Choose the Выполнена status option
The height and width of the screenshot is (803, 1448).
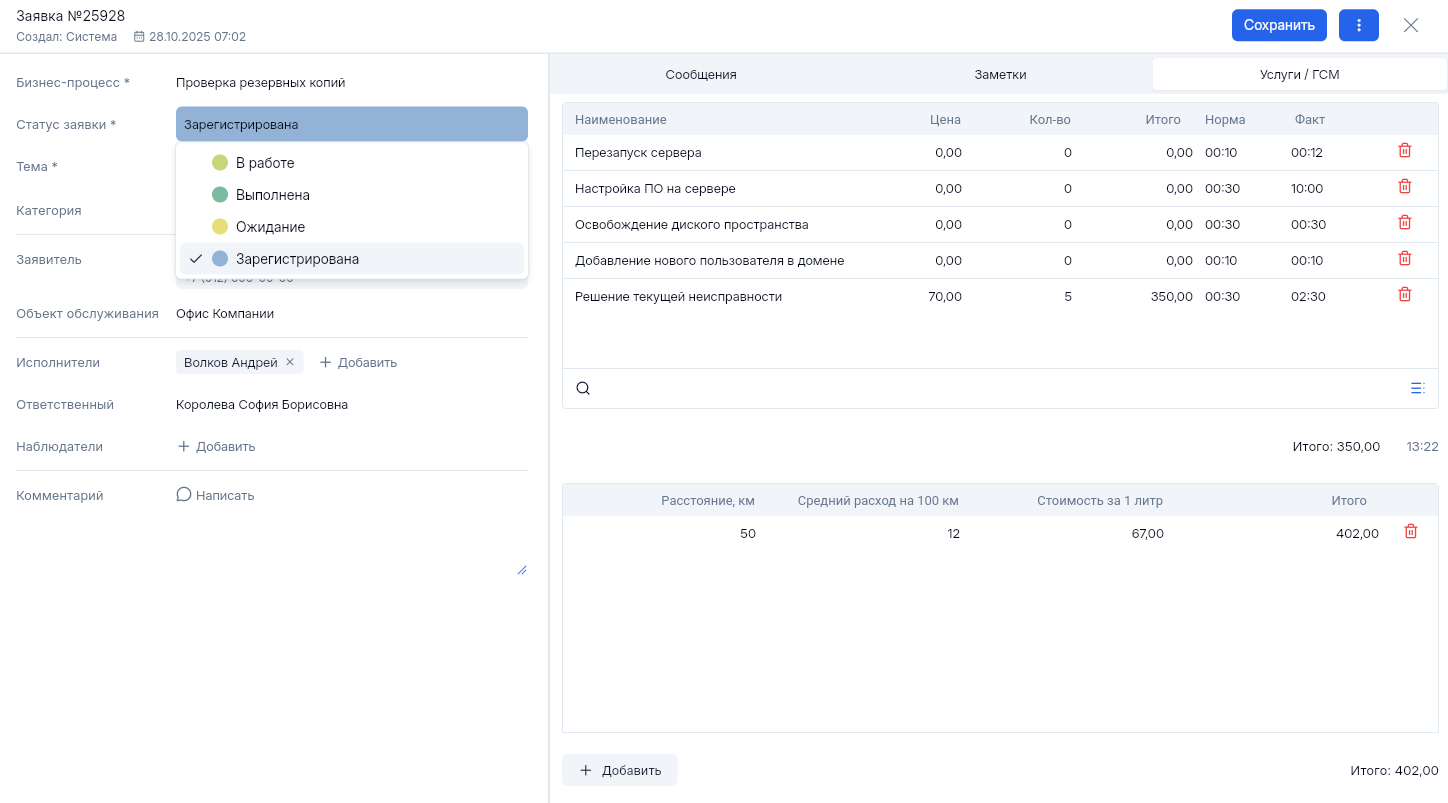272,195
